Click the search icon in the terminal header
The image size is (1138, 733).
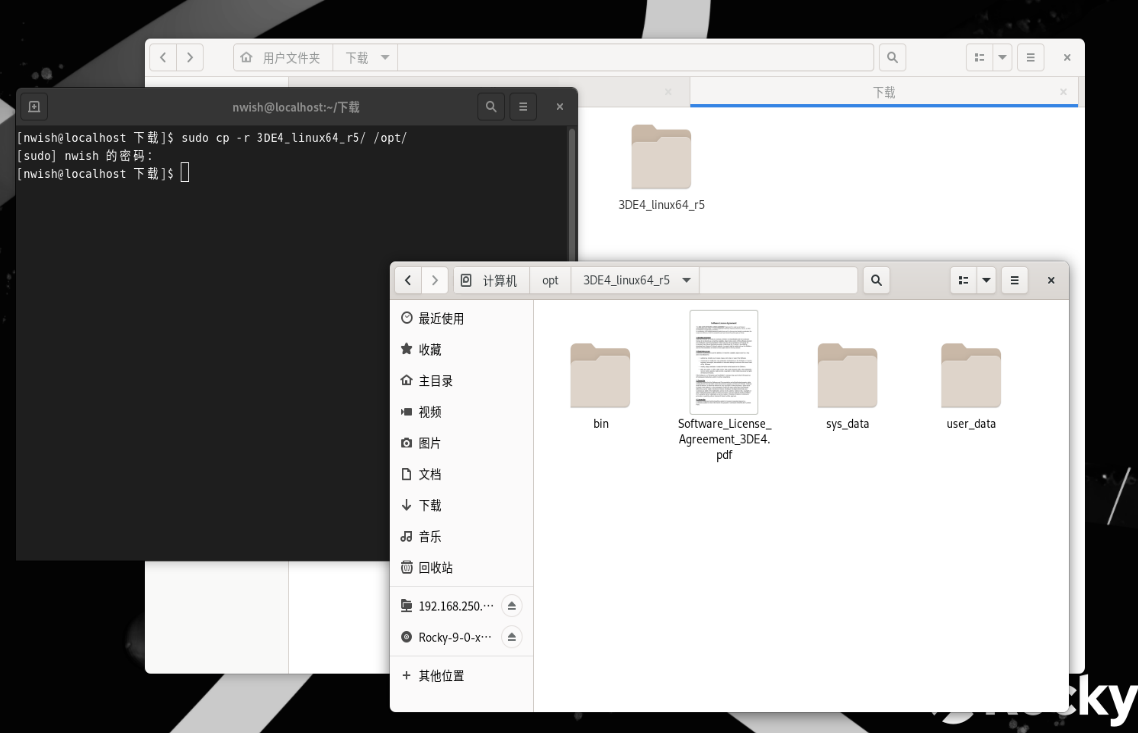[x=490, y=107]
